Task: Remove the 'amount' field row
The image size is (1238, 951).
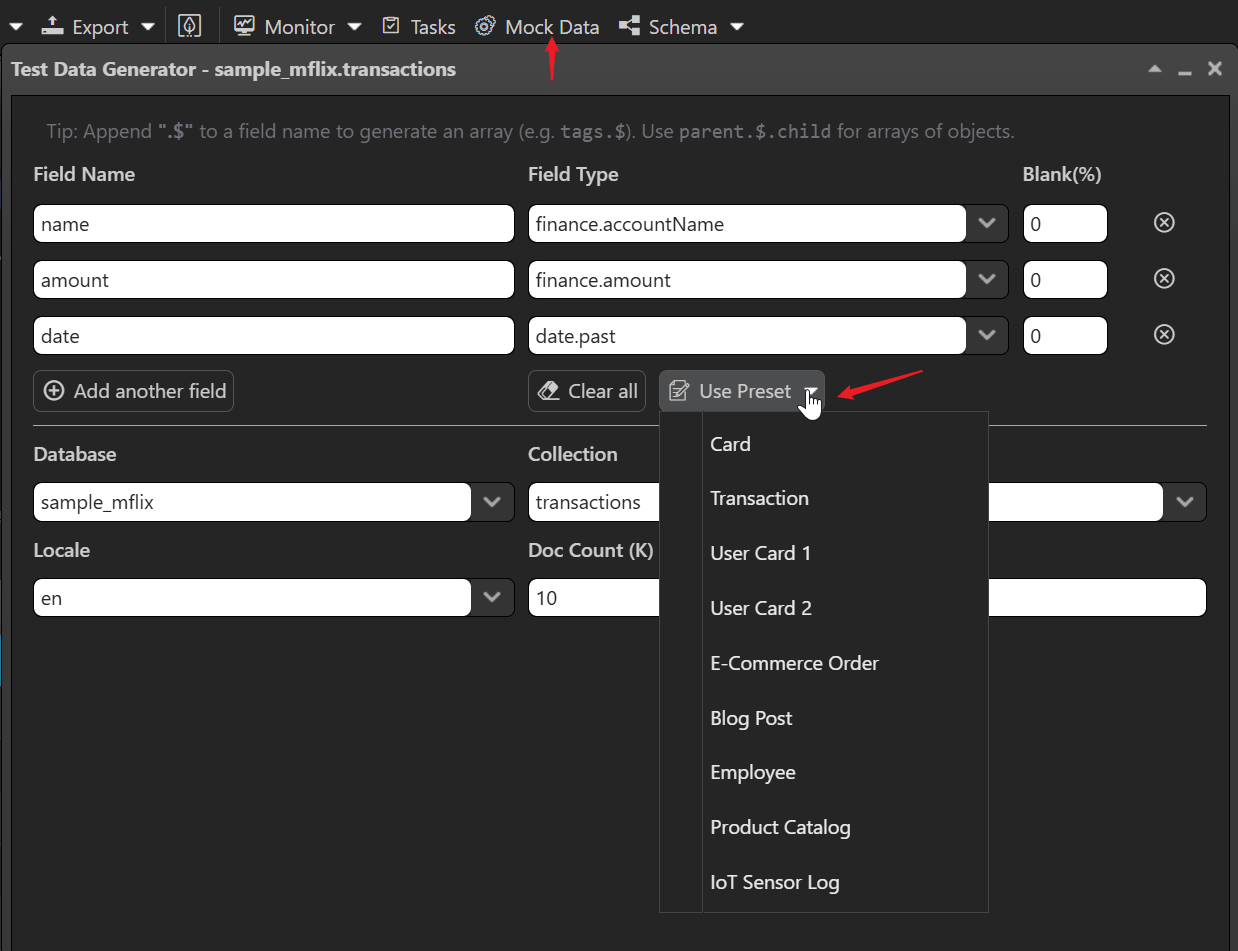Action: pyautogui.click(x=1164, y=279)
